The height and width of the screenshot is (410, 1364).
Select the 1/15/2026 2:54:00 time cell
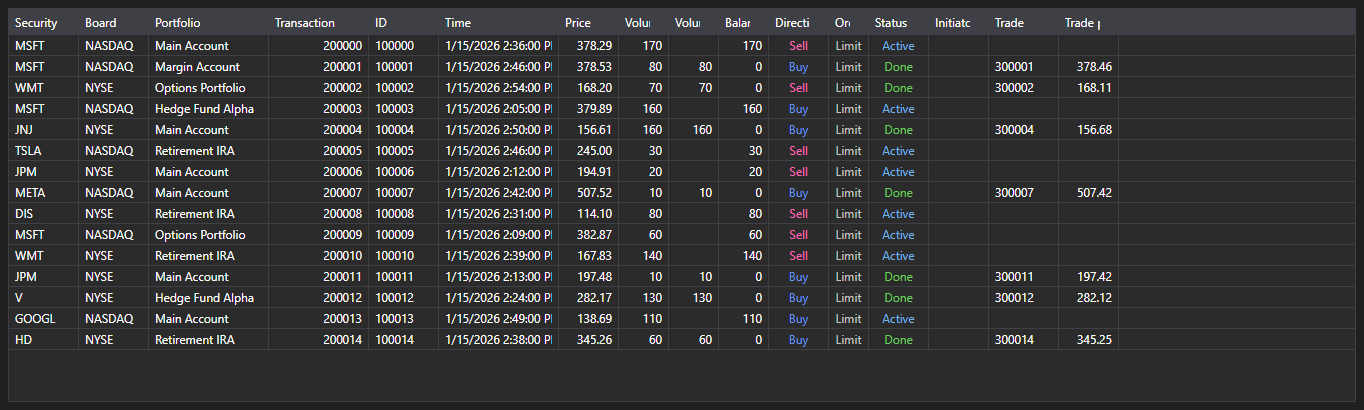pos(498,88)
